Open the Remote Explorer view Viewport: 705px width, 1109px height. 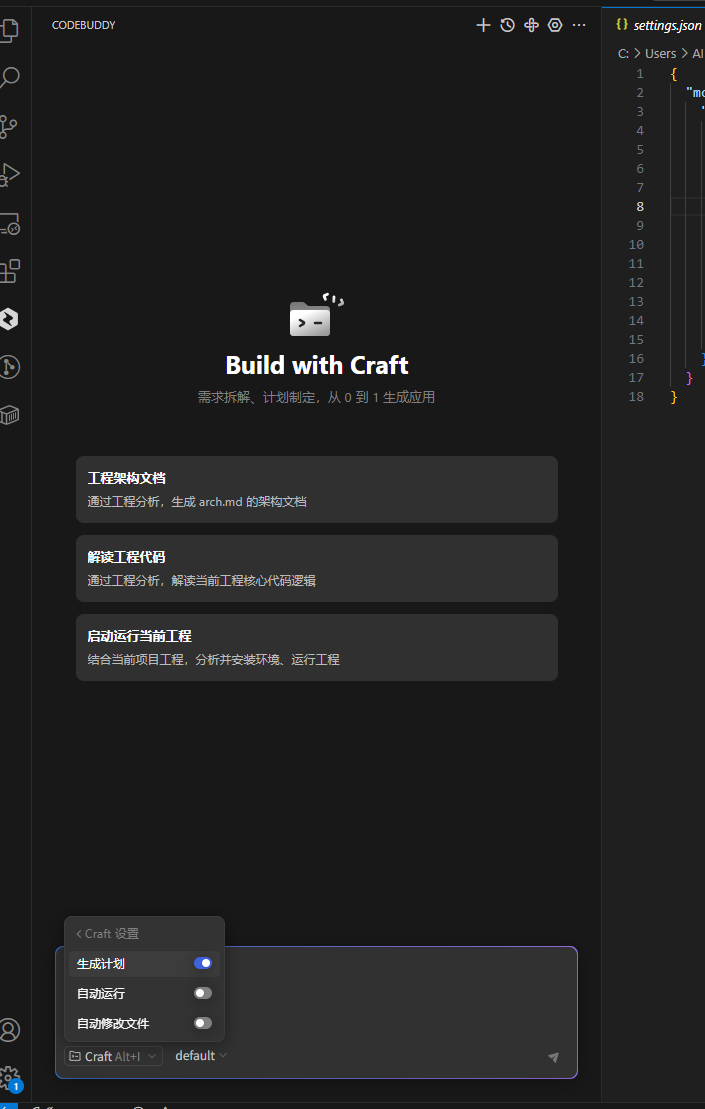[9, 223]
